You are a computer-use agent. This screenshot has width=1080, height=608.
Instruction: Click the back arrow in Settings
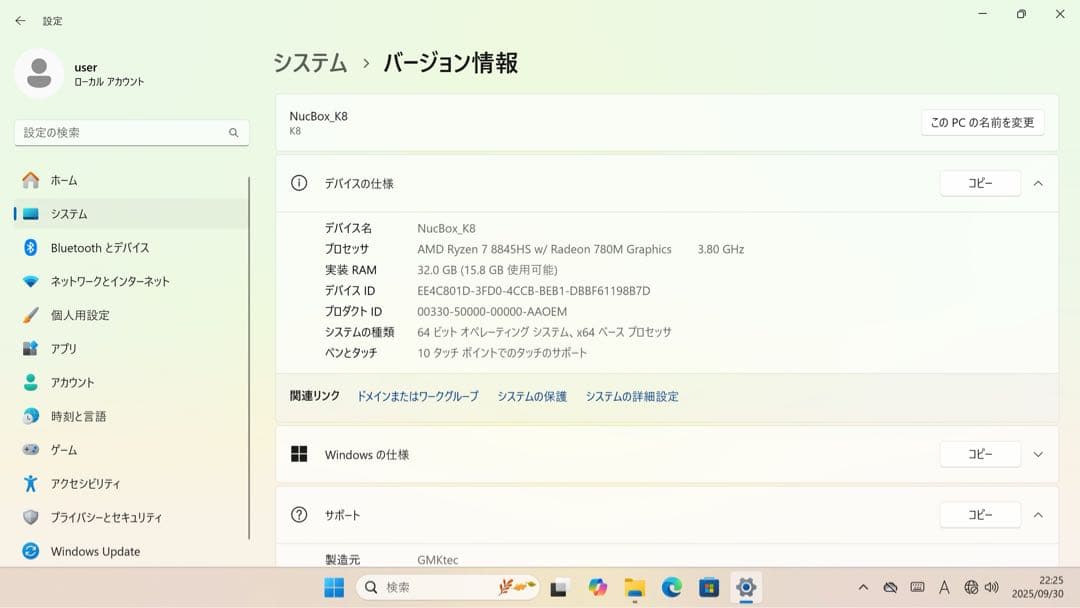tap(19, 20)
